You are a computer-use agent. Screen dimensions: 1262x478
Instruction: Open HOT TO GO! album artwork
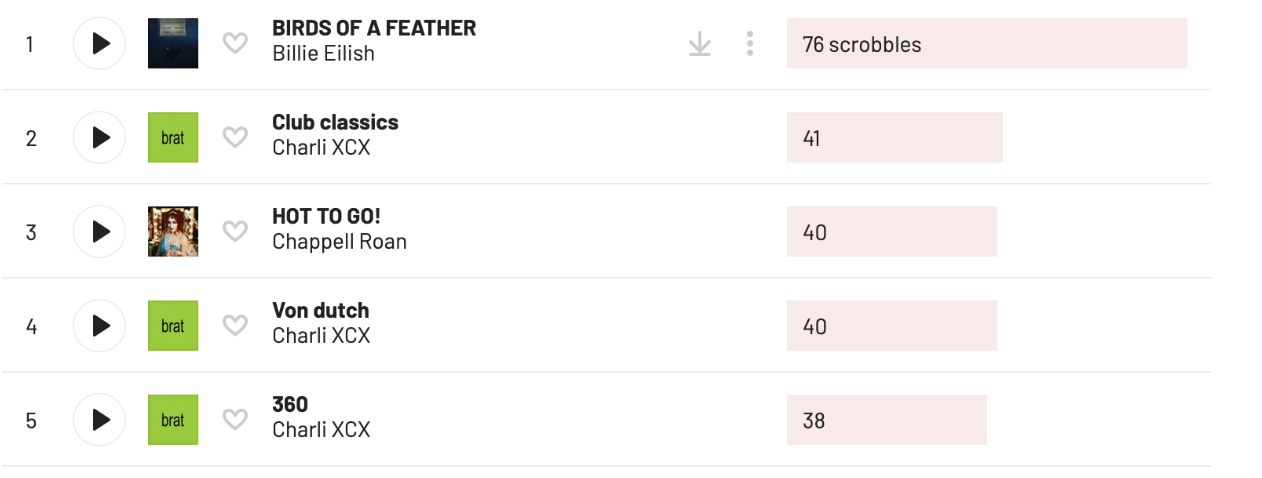pyautogui.click(x=173, y=231)
